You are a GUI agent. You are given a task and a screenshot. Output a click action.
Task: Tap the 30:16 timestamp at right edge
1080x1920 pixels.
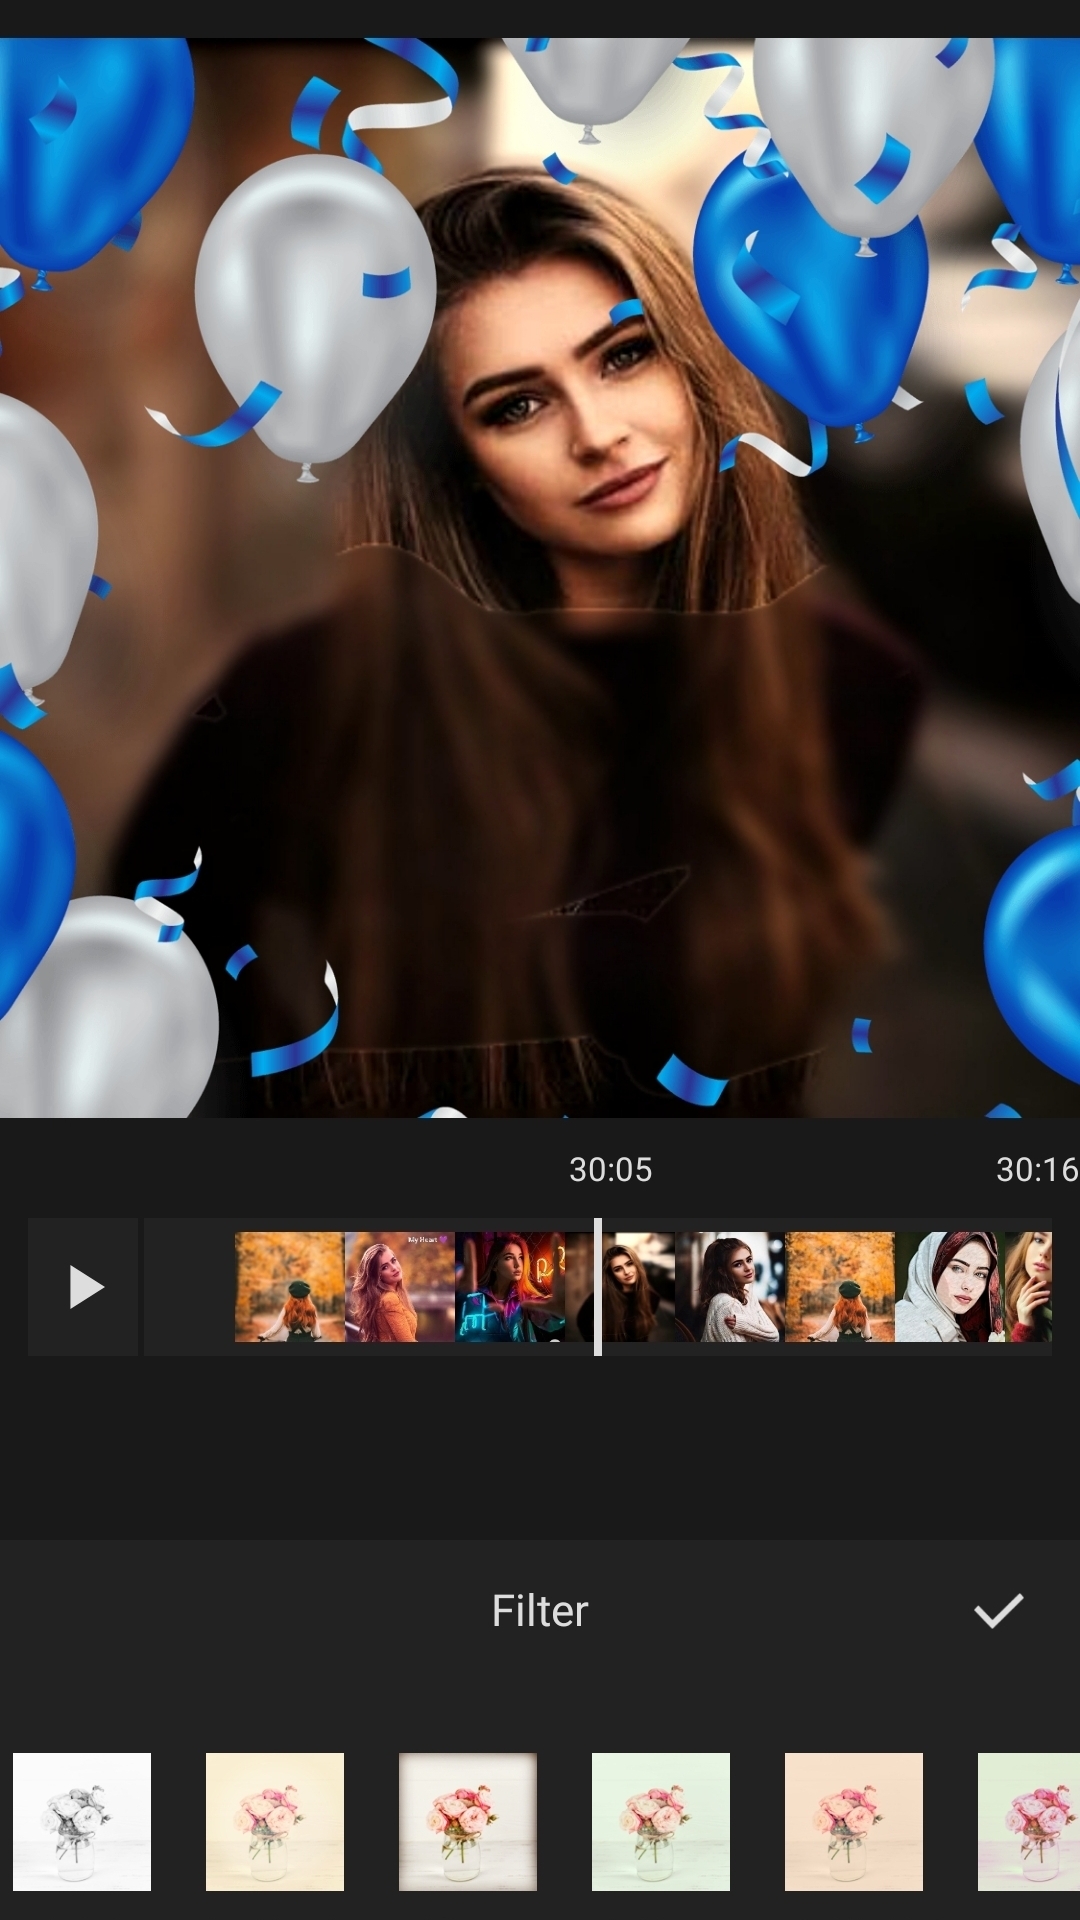click(1036, 1169)
